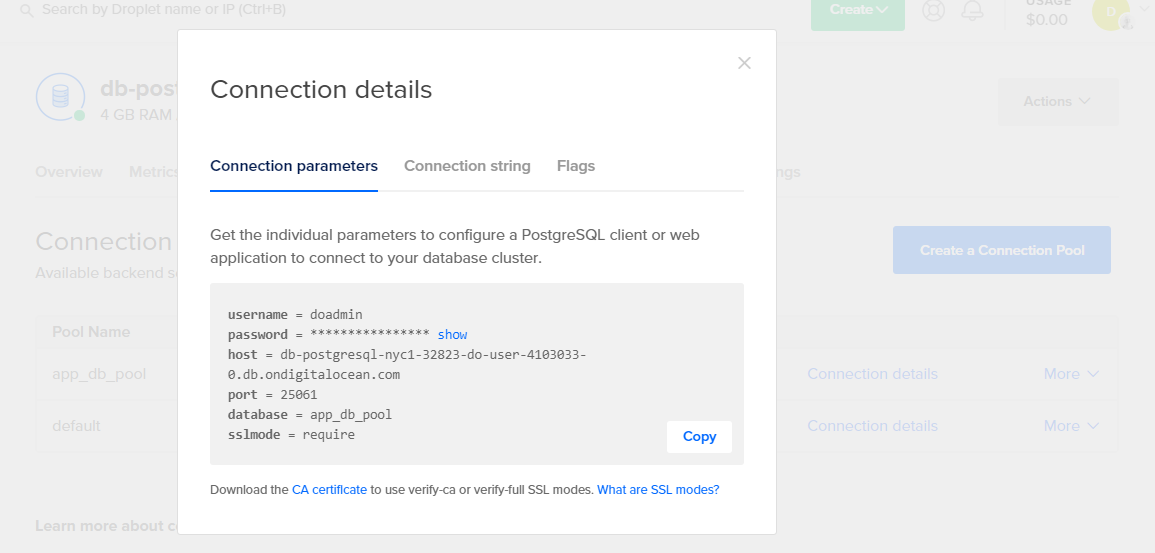Viewport: 1155px width, 553px height.
Task: Copy the connection parameters
Action: 699,437
